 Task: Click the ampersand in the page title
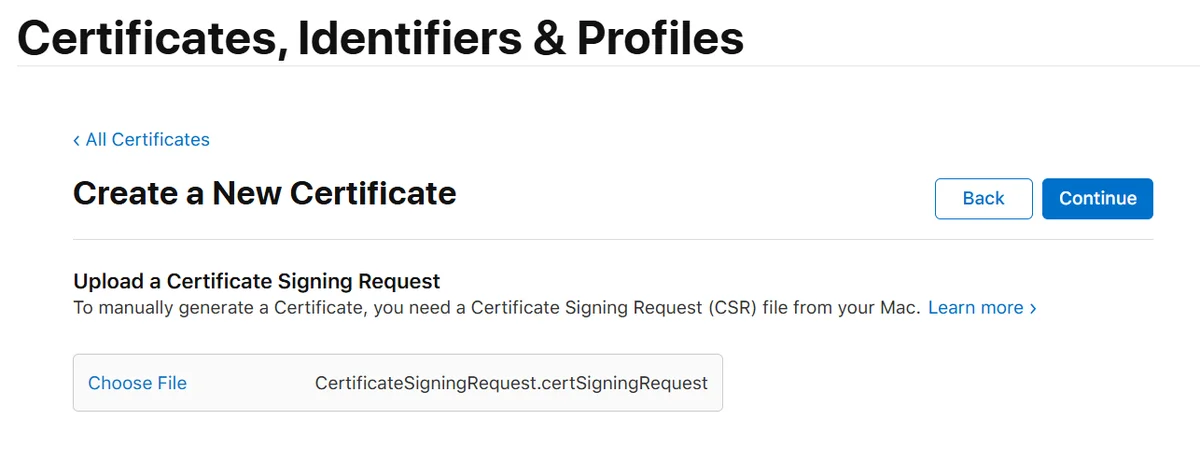pyautogui.click(x=546, y=38)
